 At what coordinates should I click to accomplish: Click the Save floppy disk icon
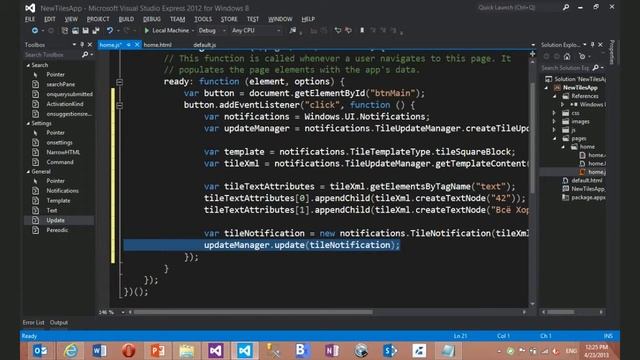click(85, 31)
